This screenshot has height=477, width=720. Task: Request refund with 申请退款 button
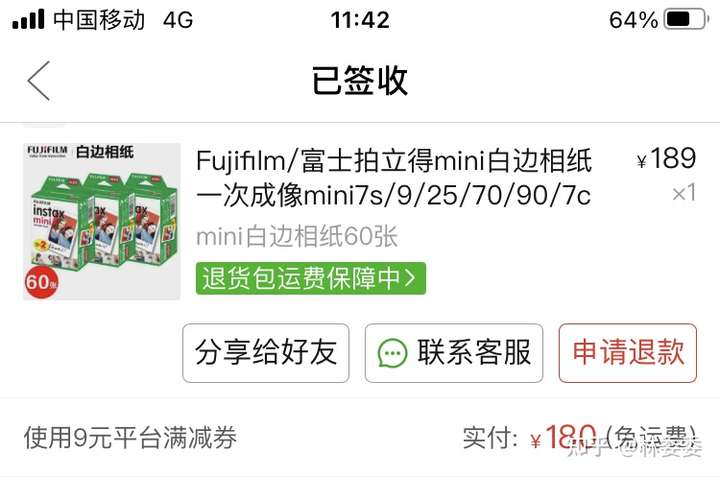click(628, 353)
